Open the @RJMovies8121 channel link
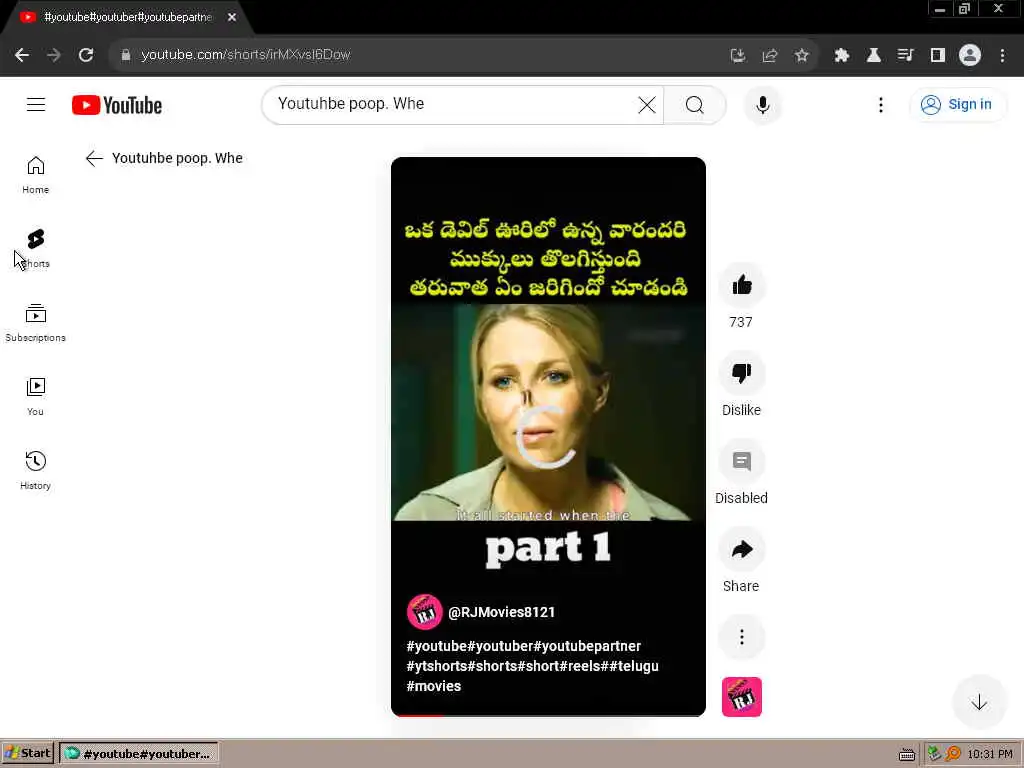The image size is (1024, 768). point(502,612)
